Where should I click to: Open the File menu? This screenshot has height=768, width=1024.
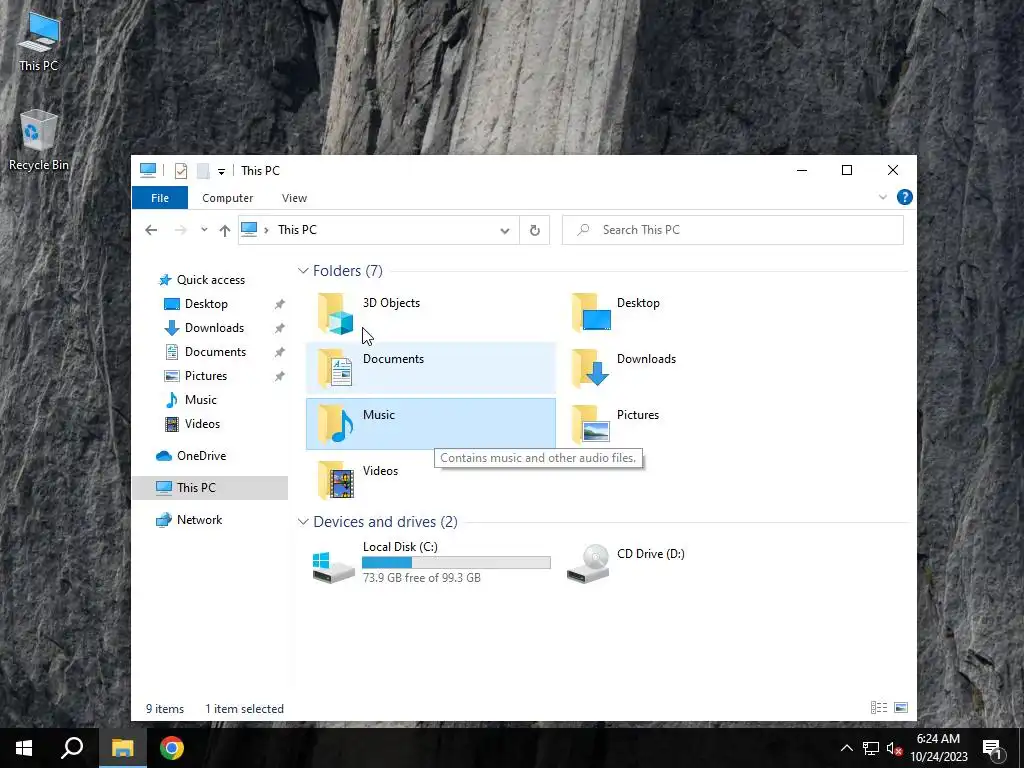tap(160, 198)
